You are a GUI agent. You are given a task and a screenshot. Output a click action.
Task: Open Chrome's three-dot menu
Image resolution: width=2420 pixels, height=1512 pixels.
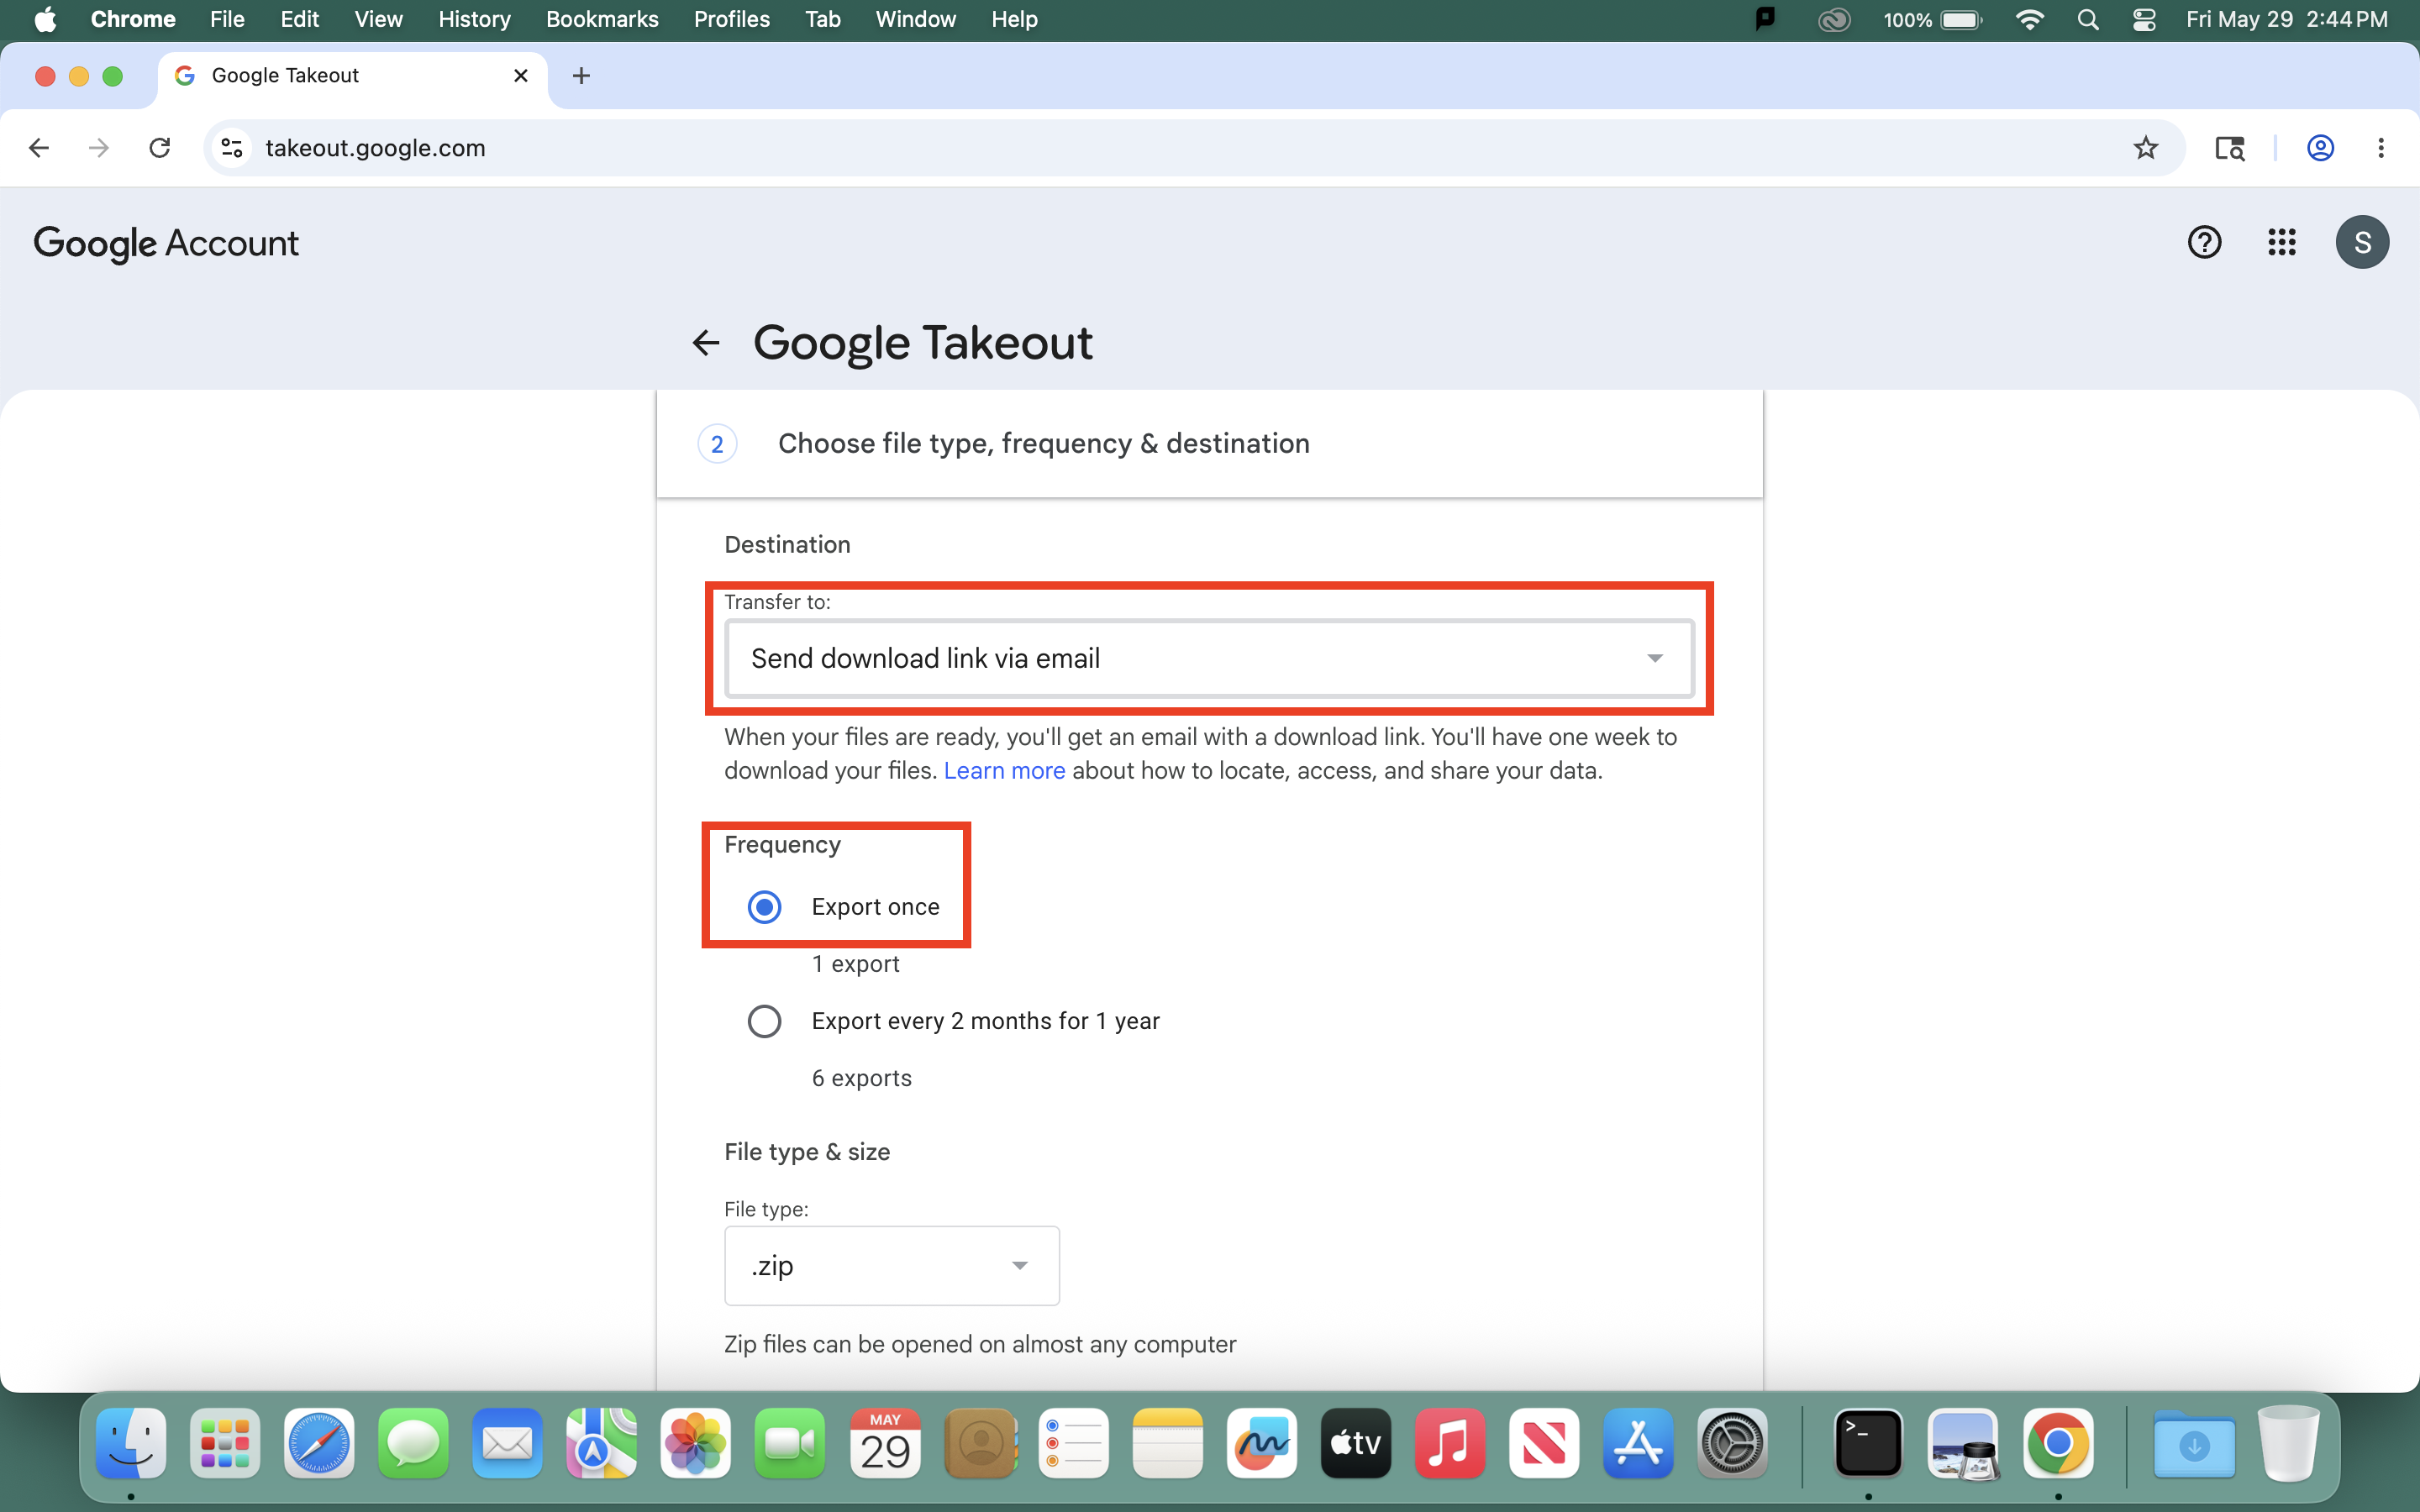2381,148
